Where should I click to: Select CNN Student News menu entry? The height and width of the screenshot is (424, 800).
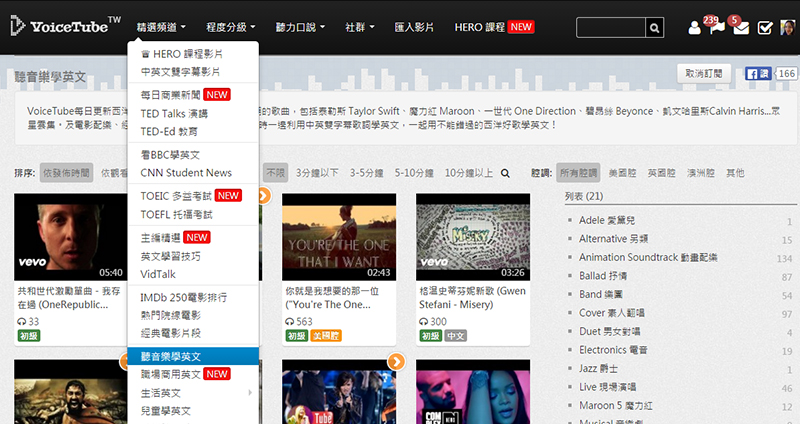(x=186, y=173)
